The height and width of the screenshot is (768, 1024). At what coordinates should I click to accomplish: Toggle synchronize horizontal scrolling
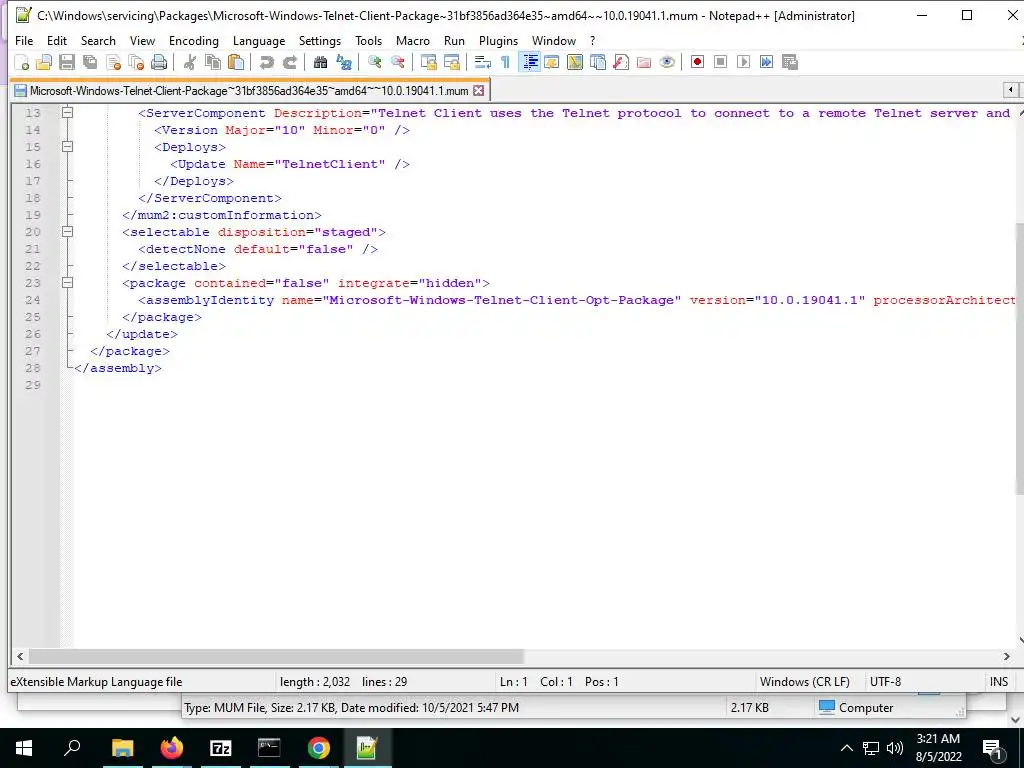[x=452, y=62]
